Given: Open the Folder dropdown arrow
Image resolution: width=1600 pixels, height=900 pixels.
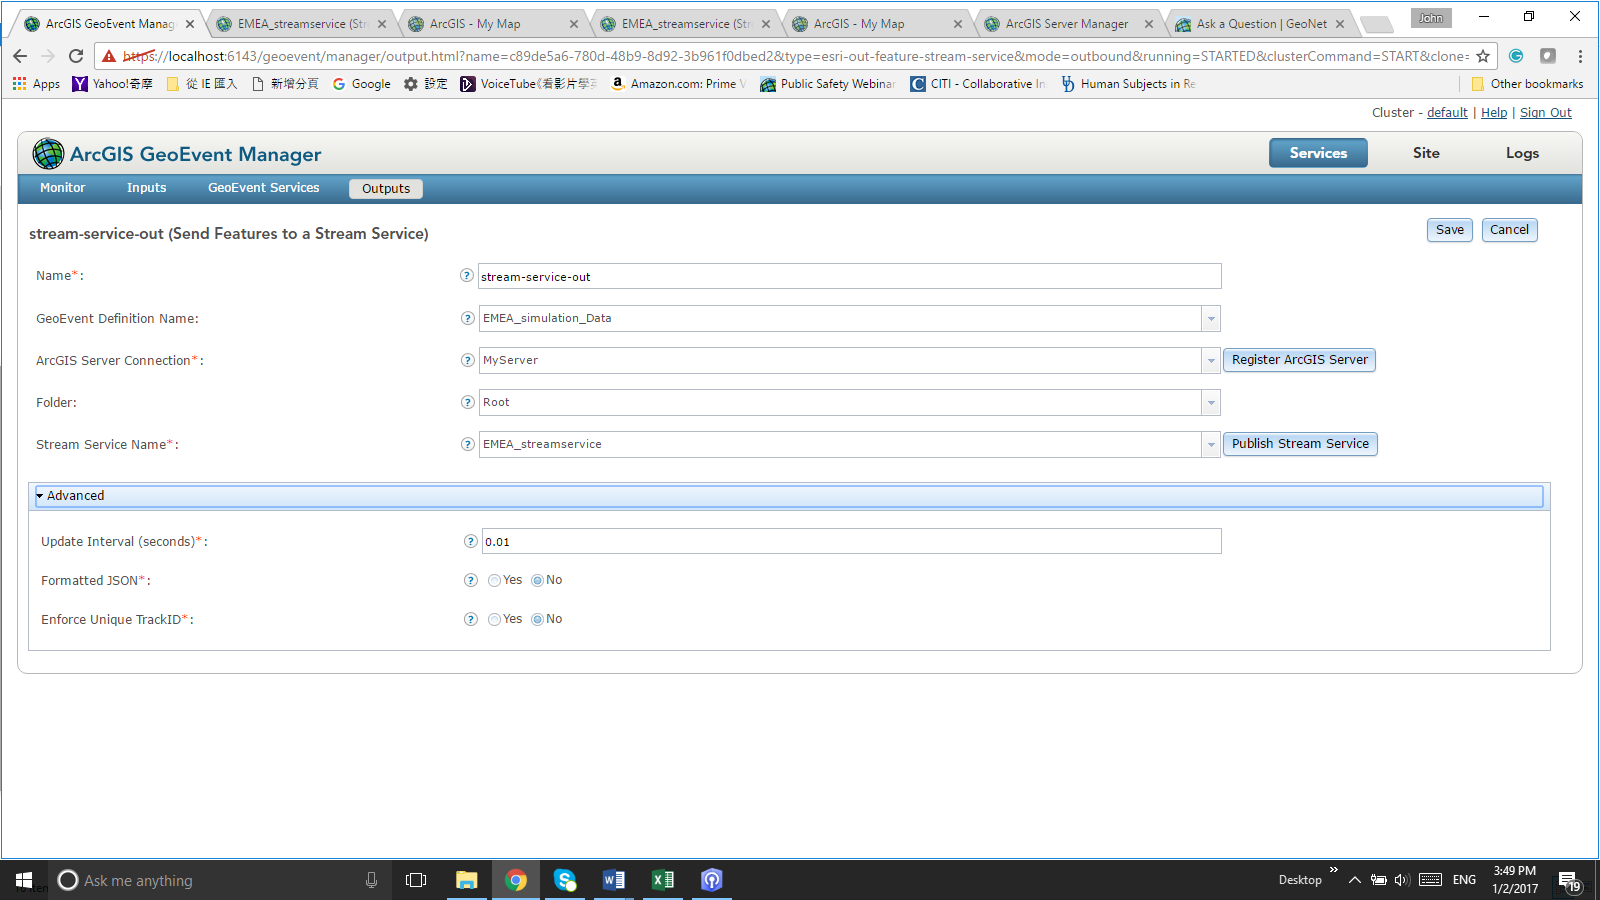Looking at the screenshot, I should tap(1211, 403).
